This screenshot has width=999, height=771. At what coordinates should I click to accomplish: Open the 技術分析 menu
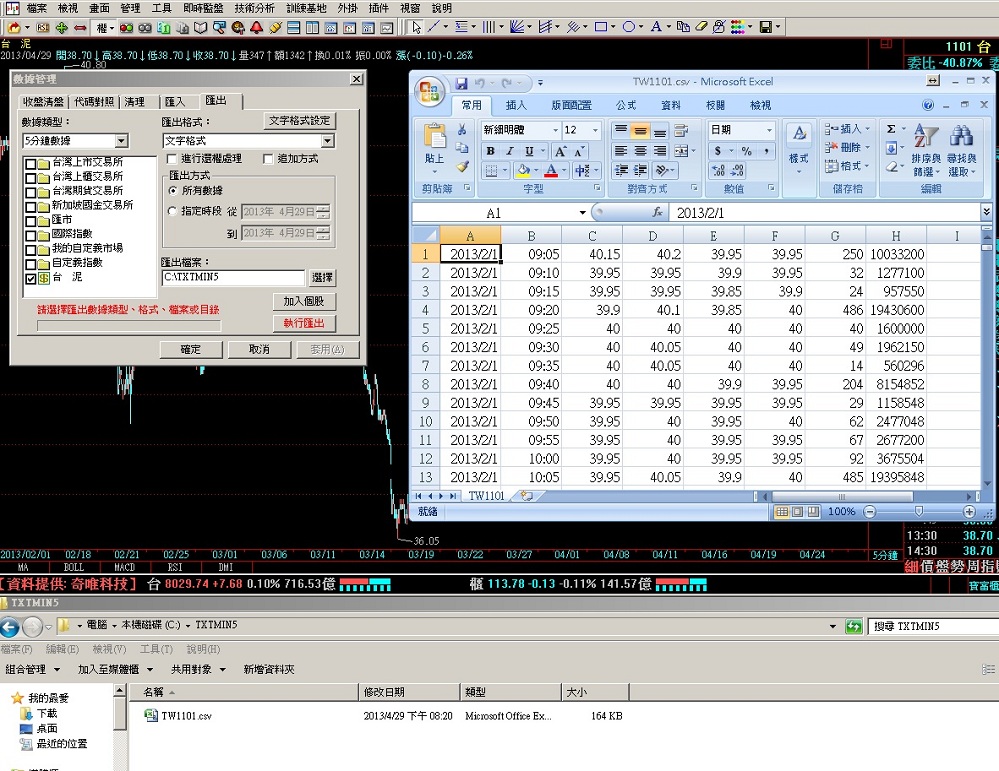pyautogui.click(x=254, y=8)
